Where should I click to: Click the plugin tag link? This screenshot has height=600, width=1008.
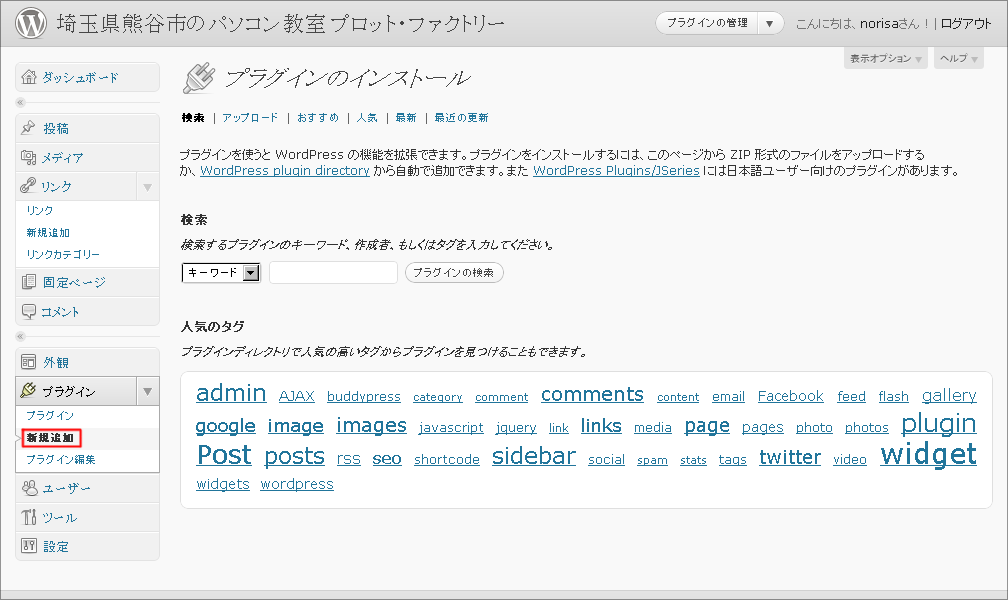[x=939, y=424]
